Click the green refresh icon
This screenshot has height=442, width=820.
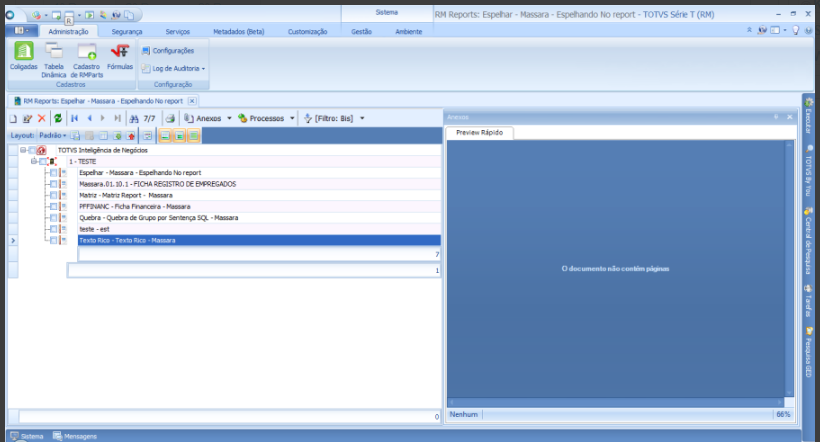pyautogui.click(x=58, y=119)
